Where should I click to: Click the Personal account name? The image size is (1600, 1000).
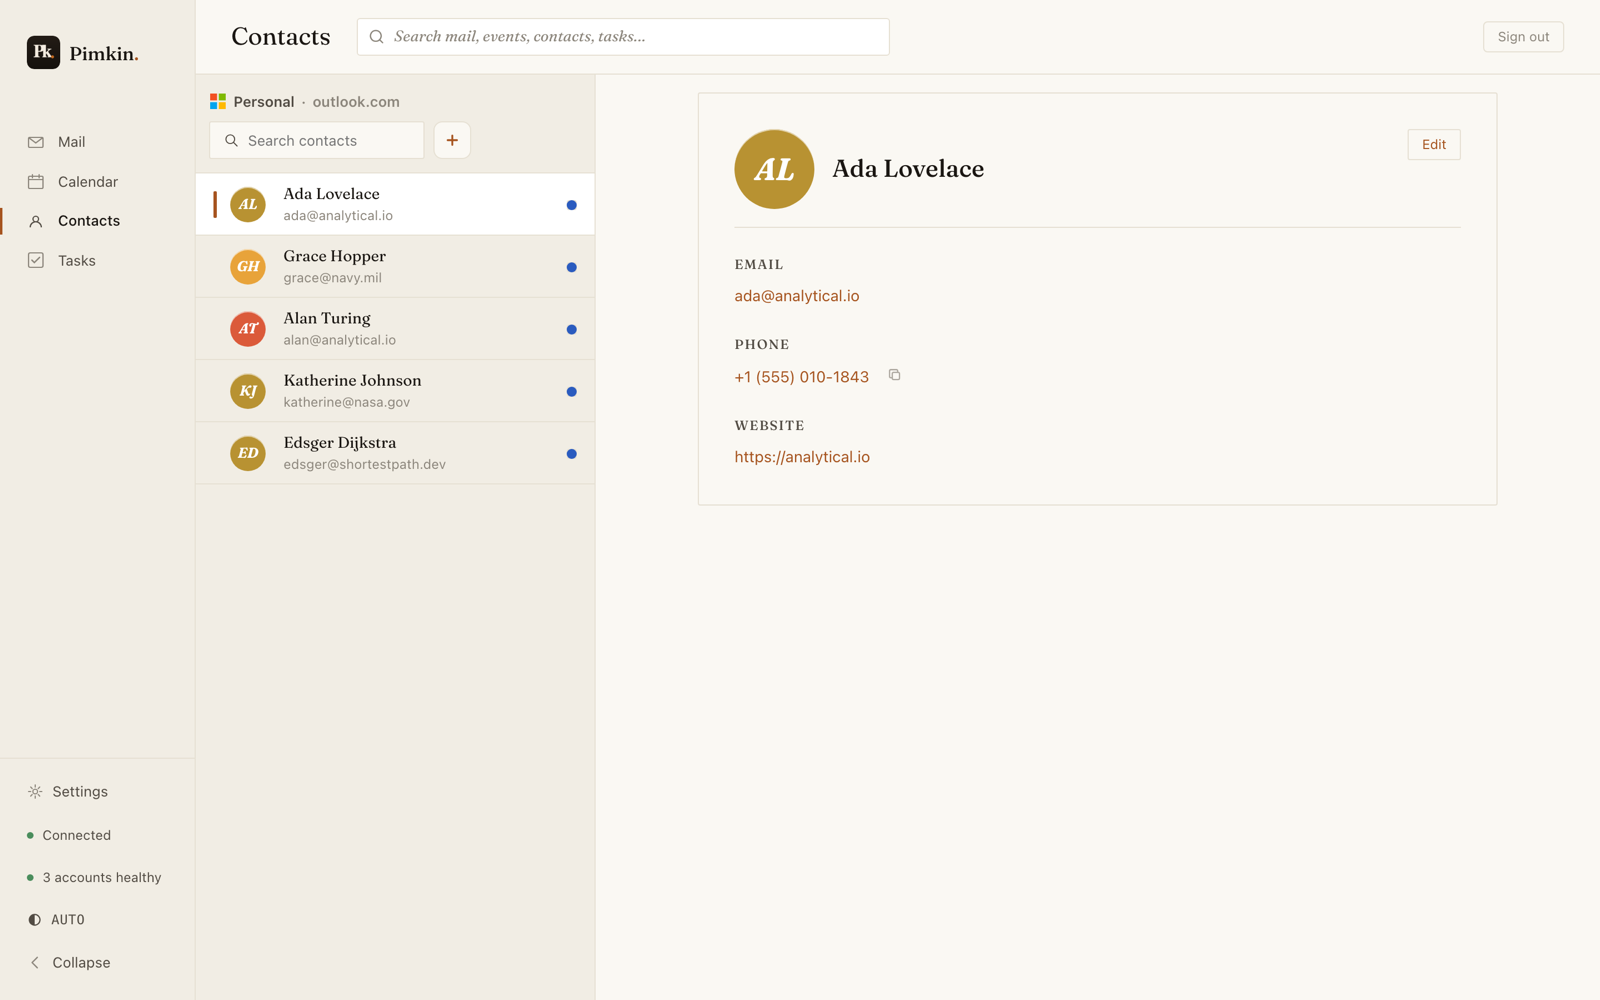264,102
